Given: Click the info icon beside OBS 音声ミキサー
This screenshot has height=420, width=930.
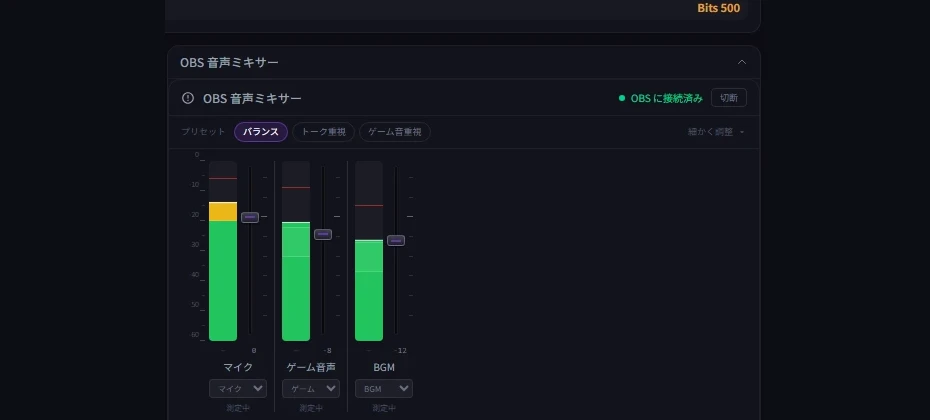Looking at the screenshot, I should [x=187, y=98].
